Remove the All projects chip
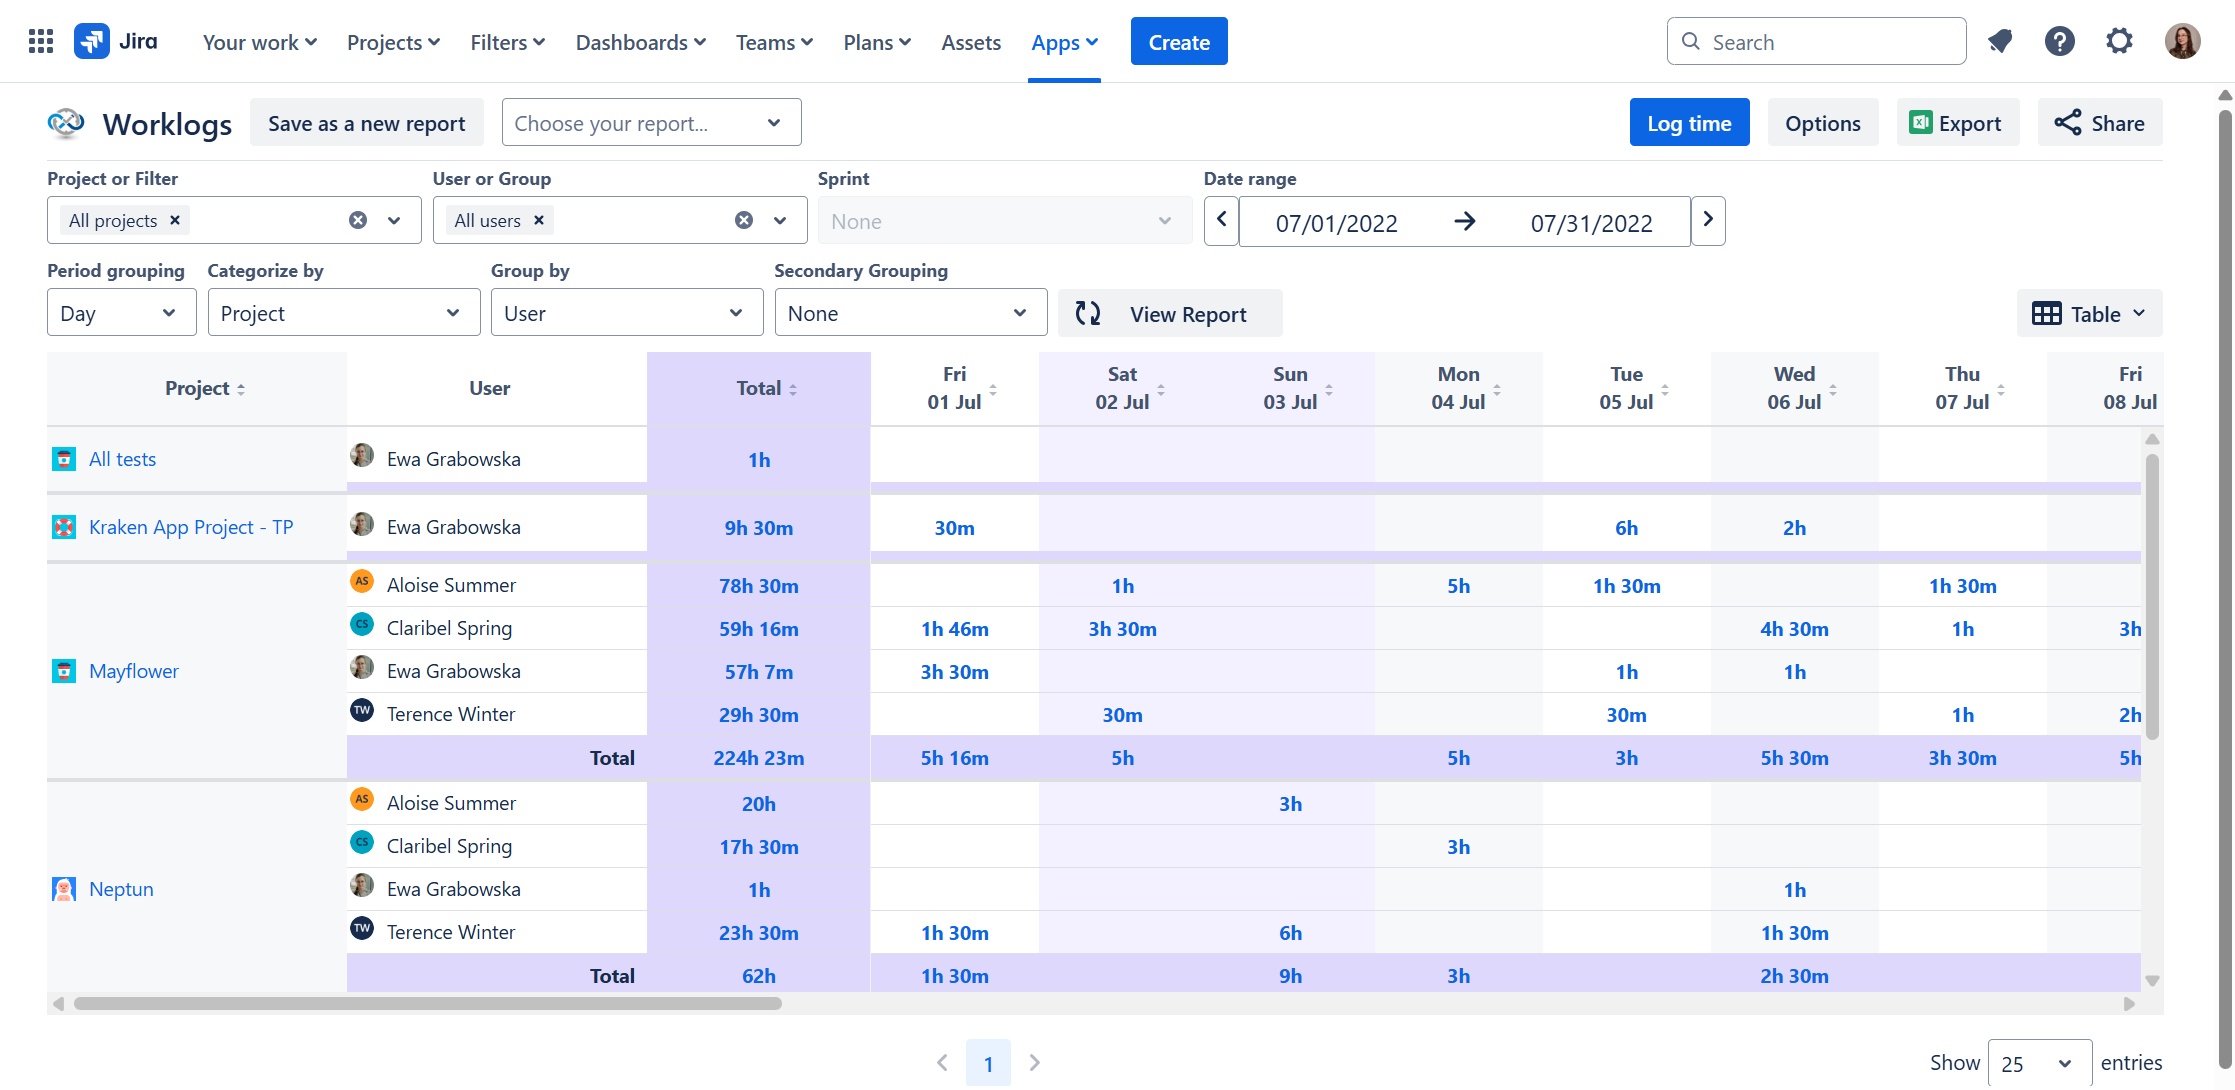The height and width of the screenshot is (1090, 2235). [x=175, y=220]
